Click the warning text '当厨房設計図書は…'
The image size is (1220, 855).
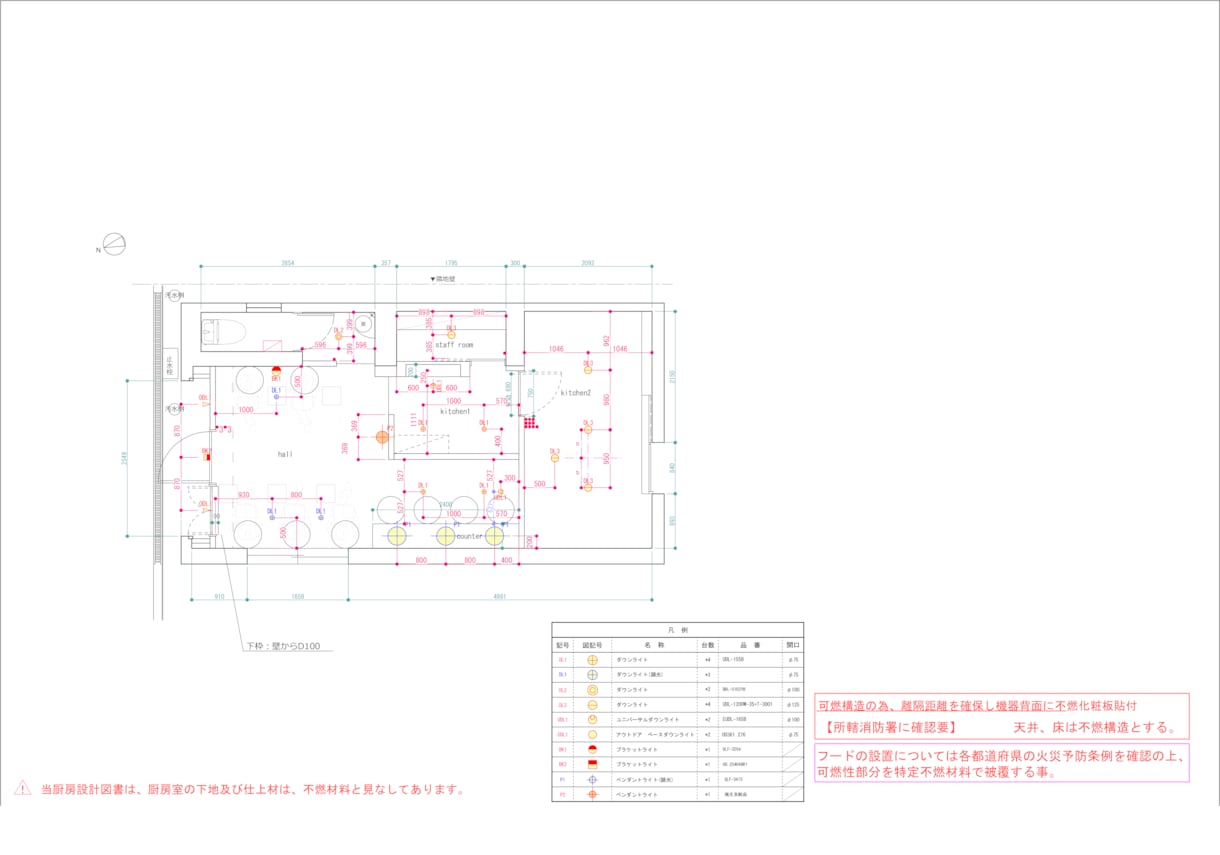tap(253, 789)
